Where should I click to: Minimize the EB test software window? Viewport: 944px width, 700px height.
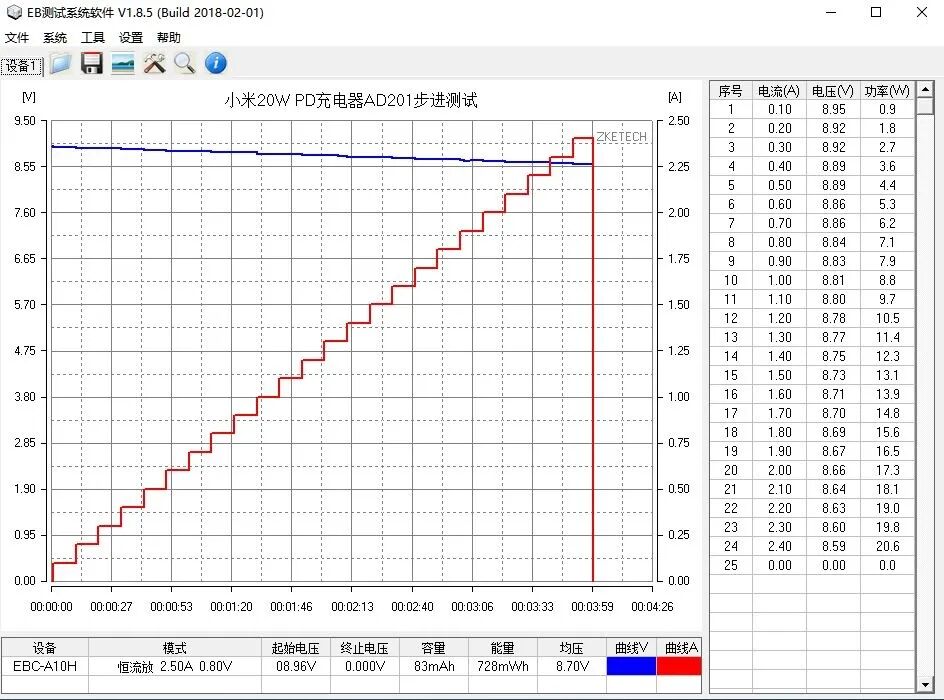click(x=831, y=12)
